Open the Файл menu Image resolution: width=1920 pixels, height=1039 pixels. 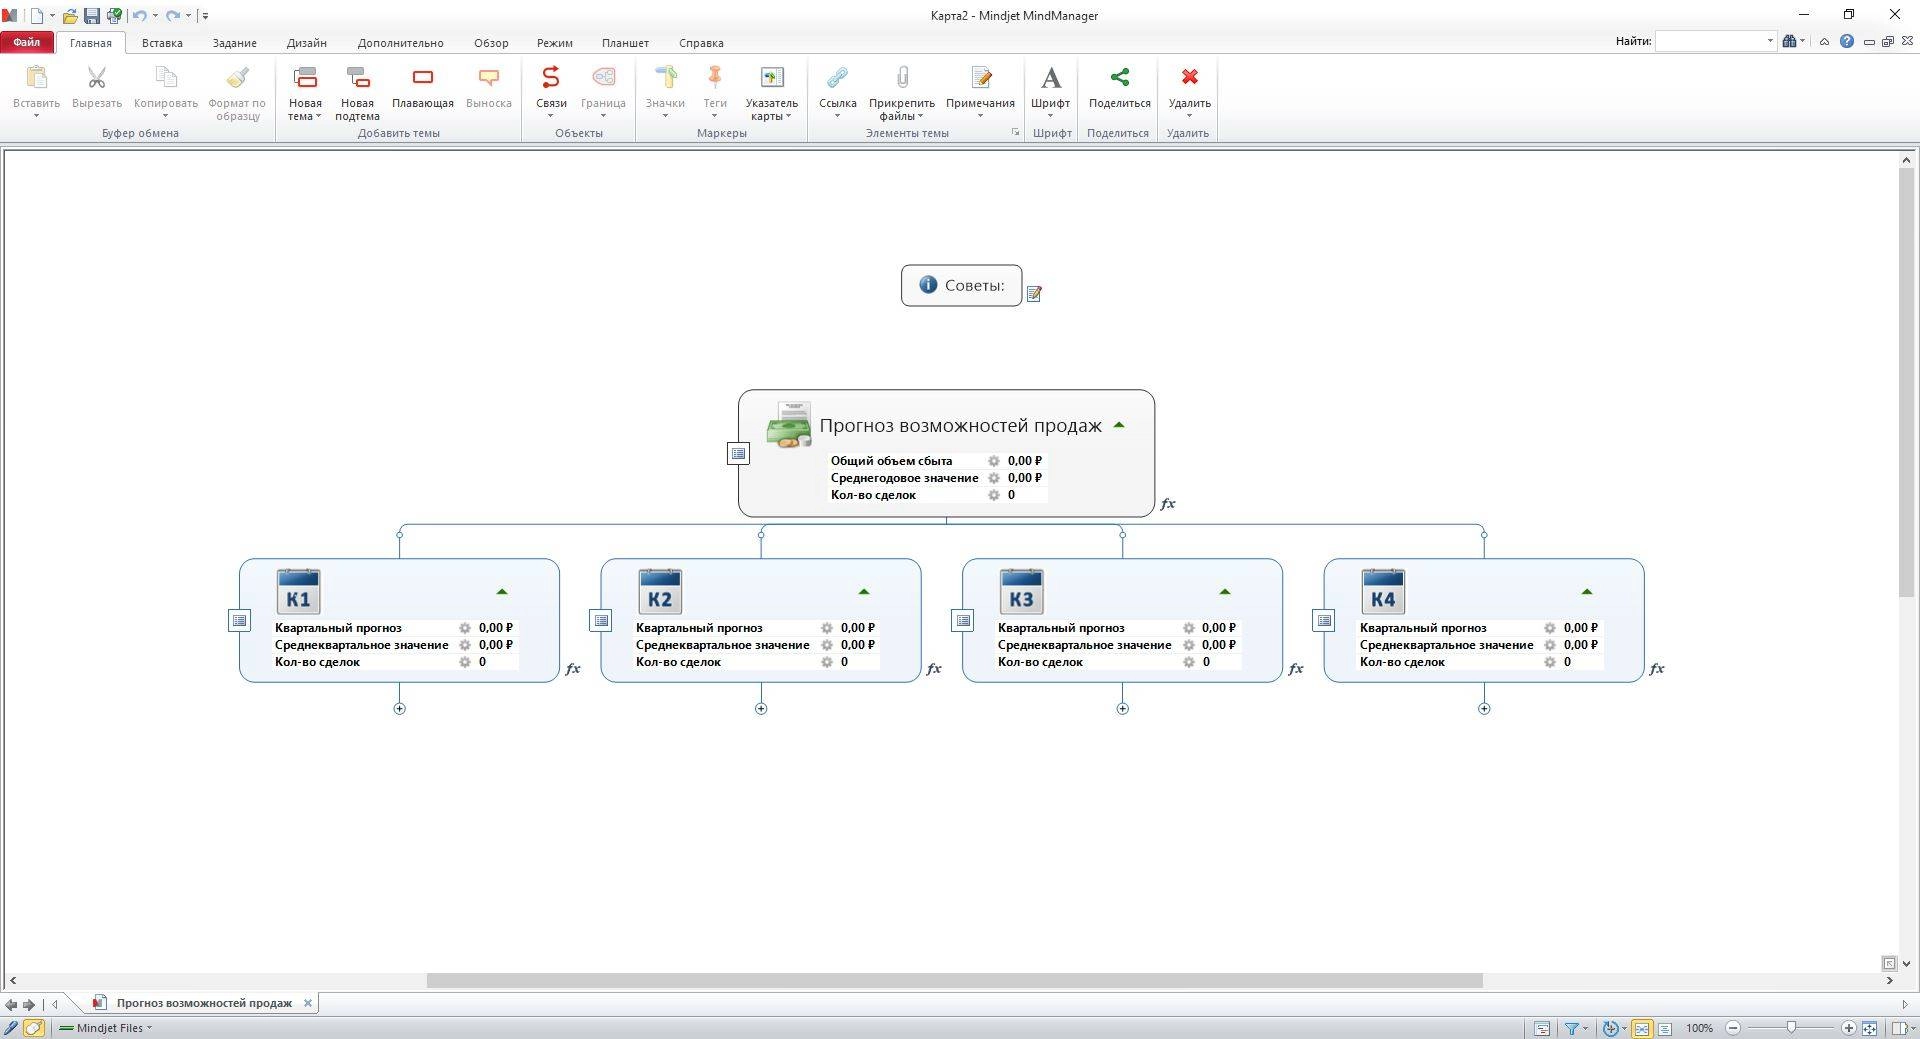tap(27, 42)
